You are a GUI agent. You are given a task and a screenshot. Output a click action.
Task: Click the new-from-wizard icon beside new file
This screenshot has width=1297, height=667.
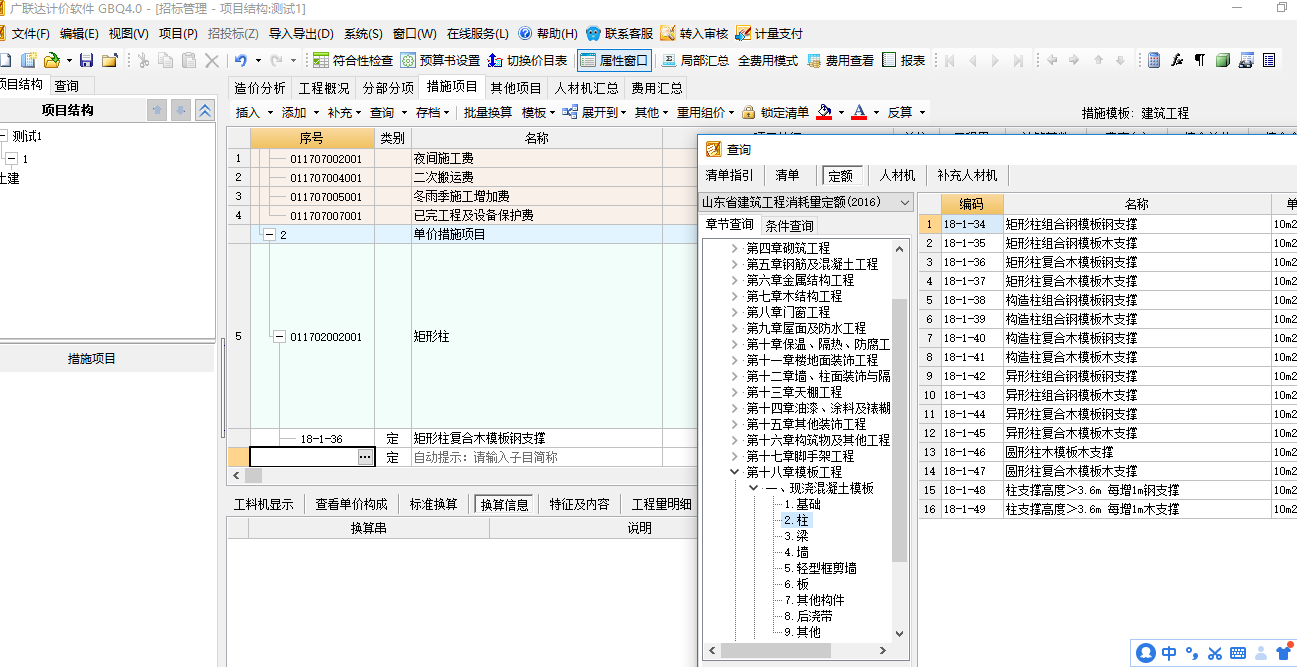pyautogui.click(x=29, y=60)
